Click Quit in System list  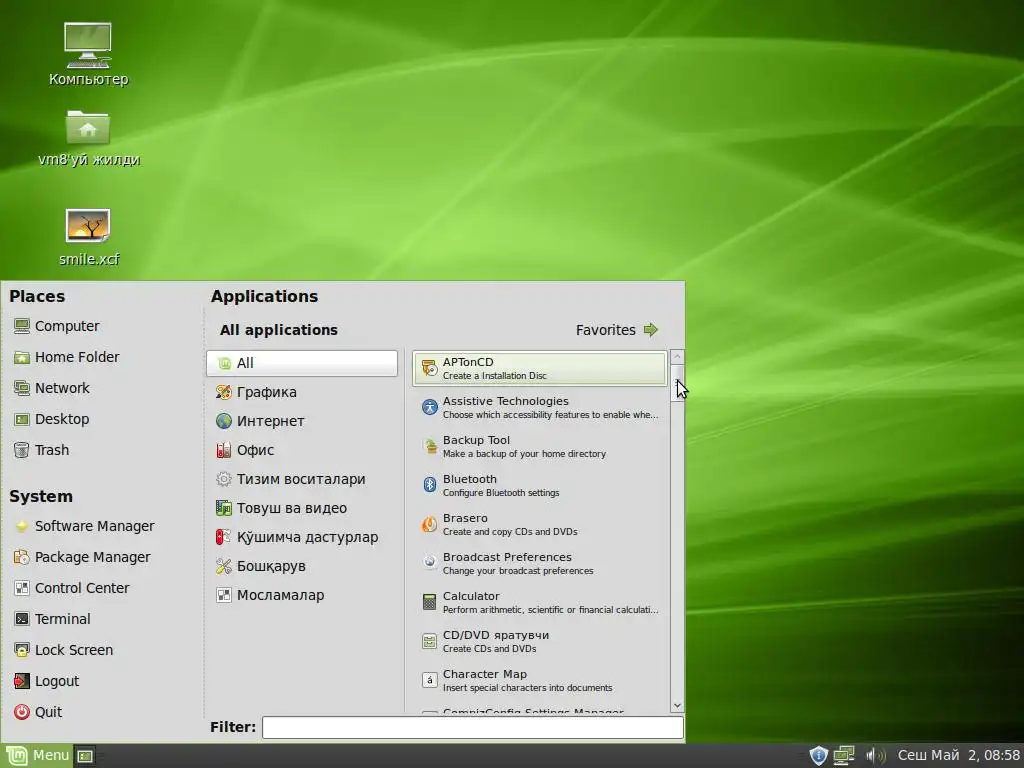click(38, 712)
